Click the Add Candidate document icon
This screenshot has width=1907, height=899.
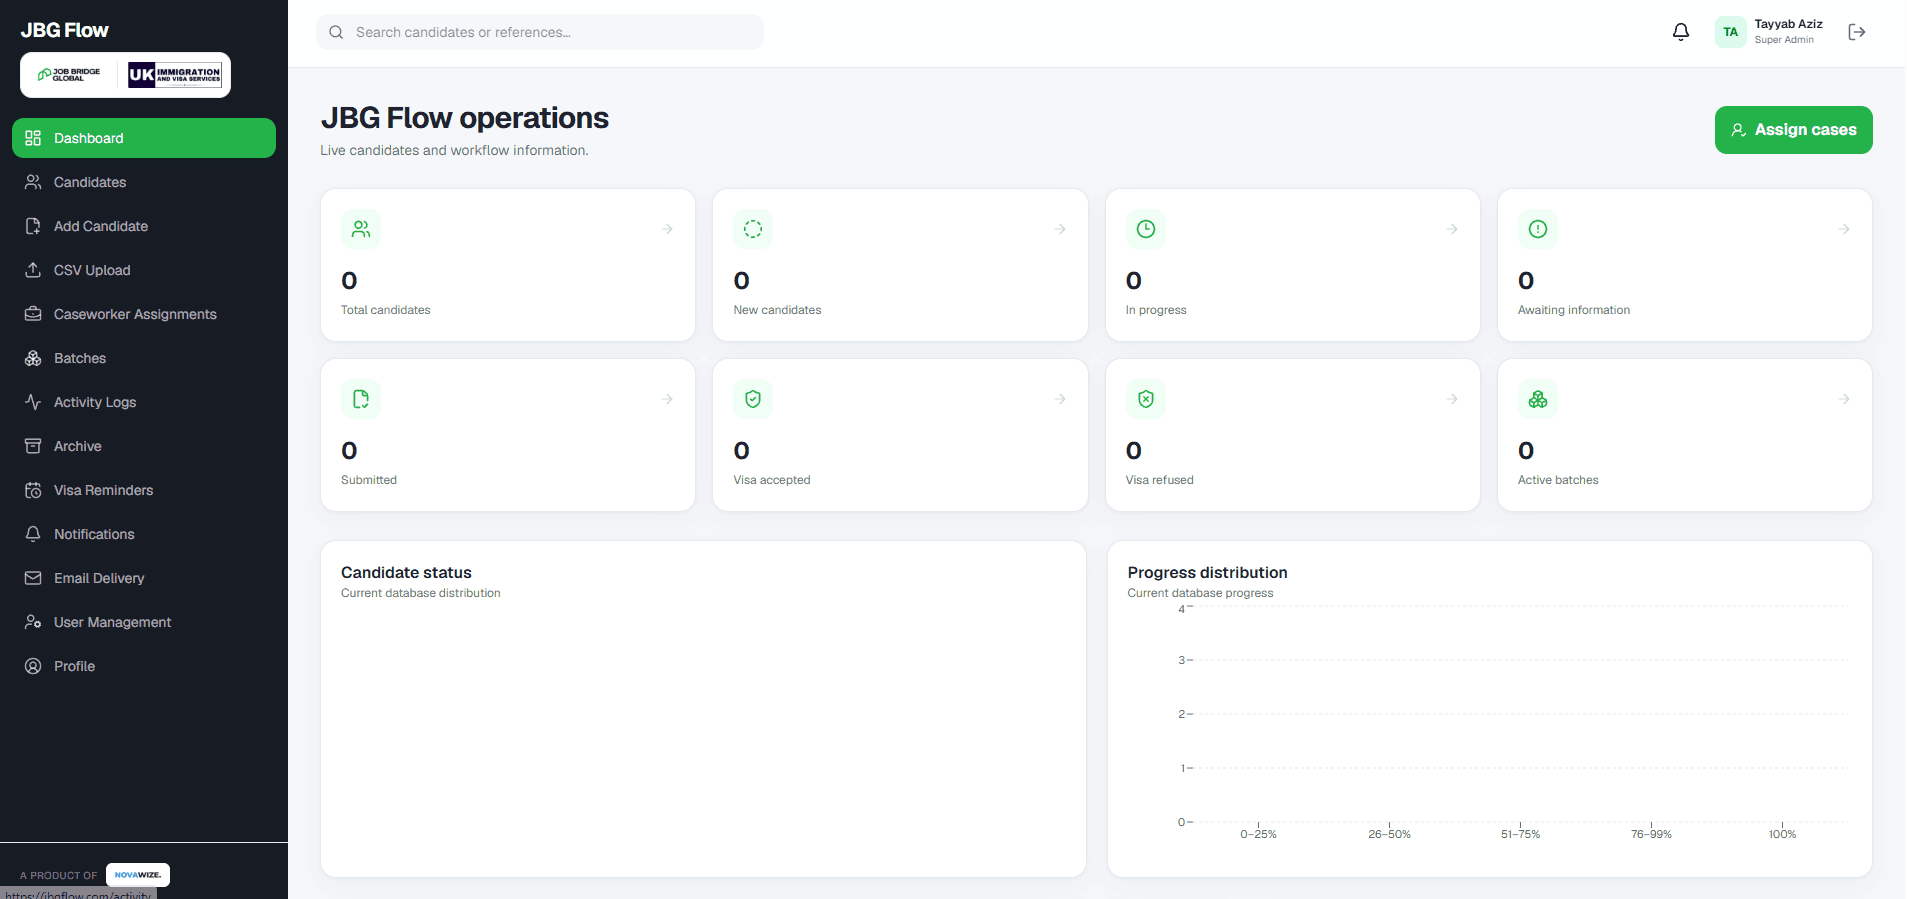(33, 226)
